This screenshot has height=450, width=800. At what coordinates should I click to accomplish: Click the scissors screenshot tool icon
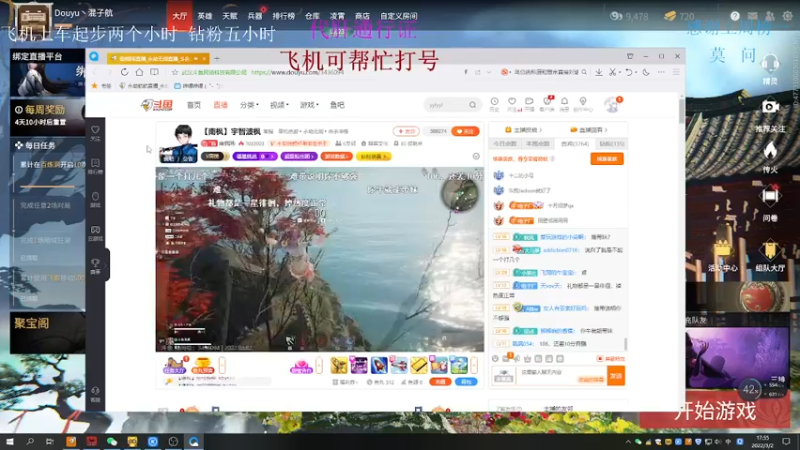(612, 72)
